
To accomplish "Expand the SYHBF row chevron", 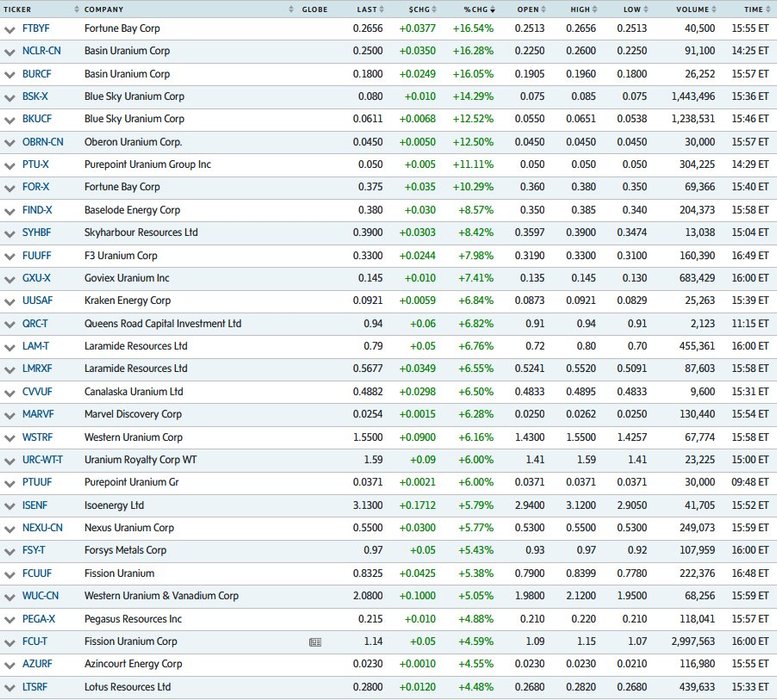I will click(x=9, y=234).
